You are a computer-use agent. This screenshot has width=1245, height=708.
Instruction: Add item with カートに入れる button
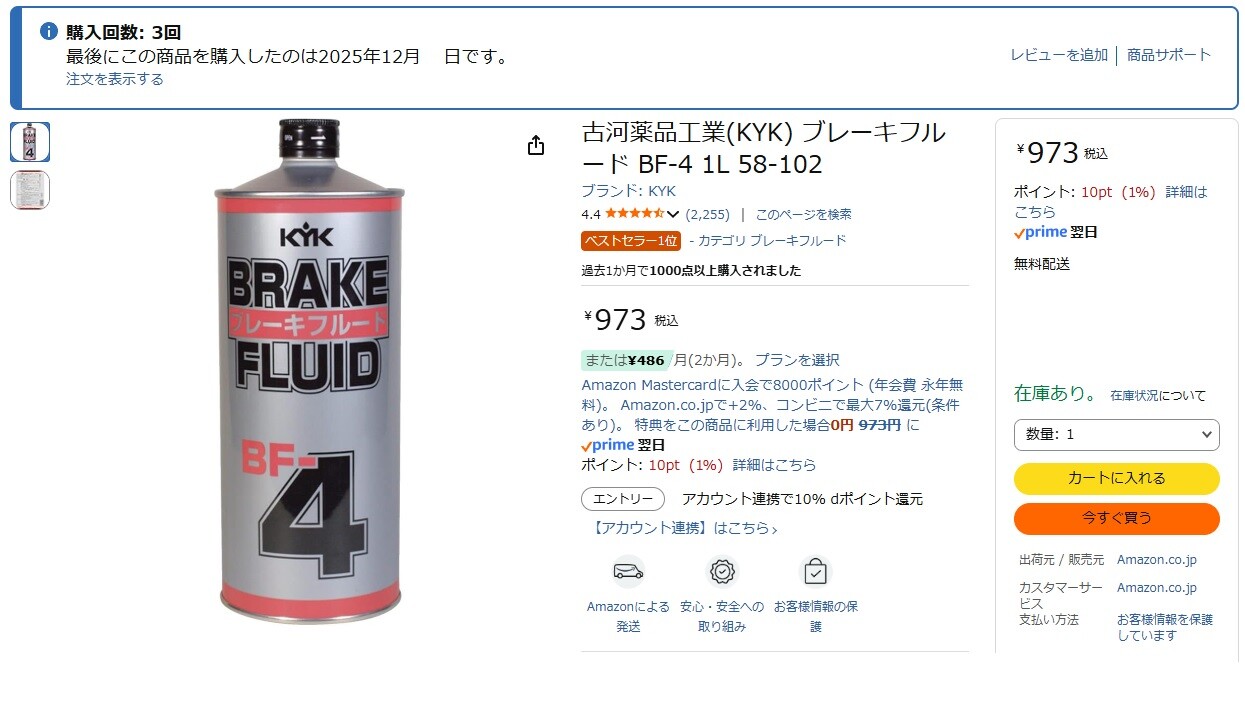coord(1117,479)
